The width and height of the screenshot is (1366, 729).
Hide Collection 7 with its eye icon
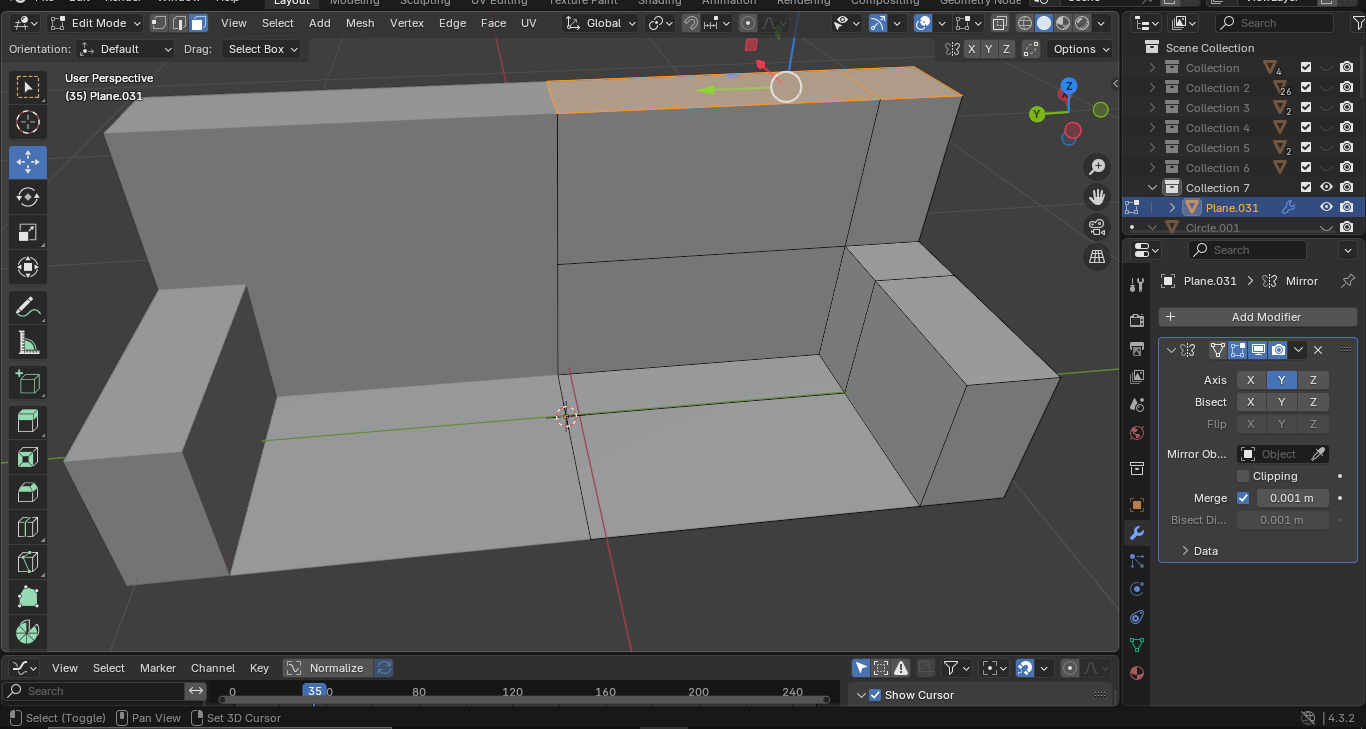pyautogui.click(x=1326, y=188)
